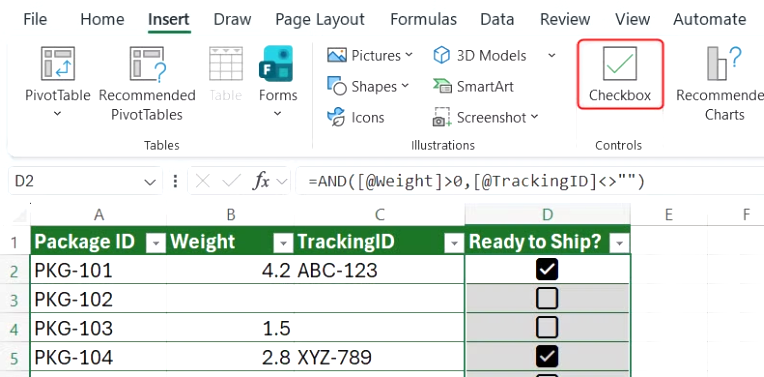
Task: Select cell containing PKG-104
Action: tap(99, 357)
